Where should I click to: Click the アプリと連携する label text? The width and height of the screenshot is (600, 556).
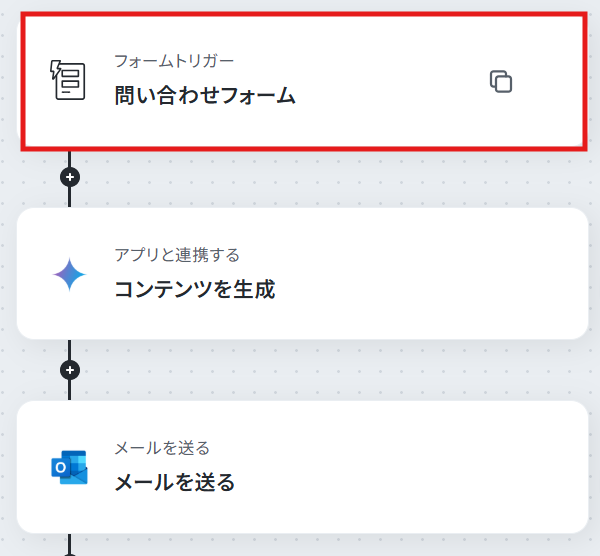(x=177, y=255)
